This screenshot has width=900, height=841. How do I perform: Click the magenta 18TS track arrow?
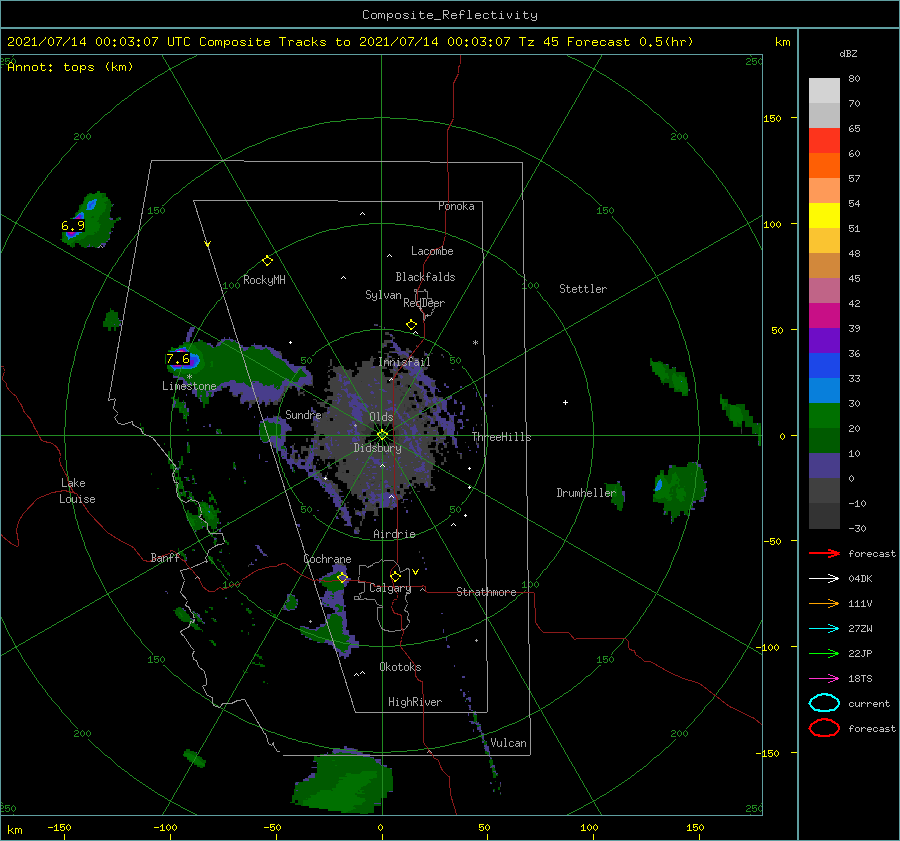[824, 679]
